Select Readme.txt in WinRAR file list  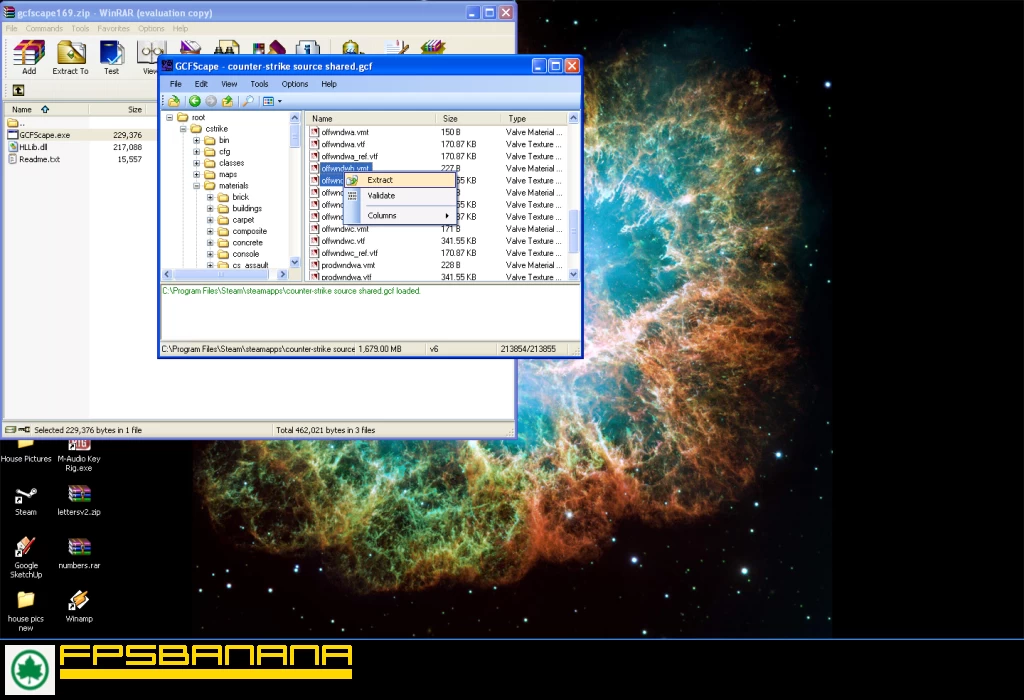point(39,159)
